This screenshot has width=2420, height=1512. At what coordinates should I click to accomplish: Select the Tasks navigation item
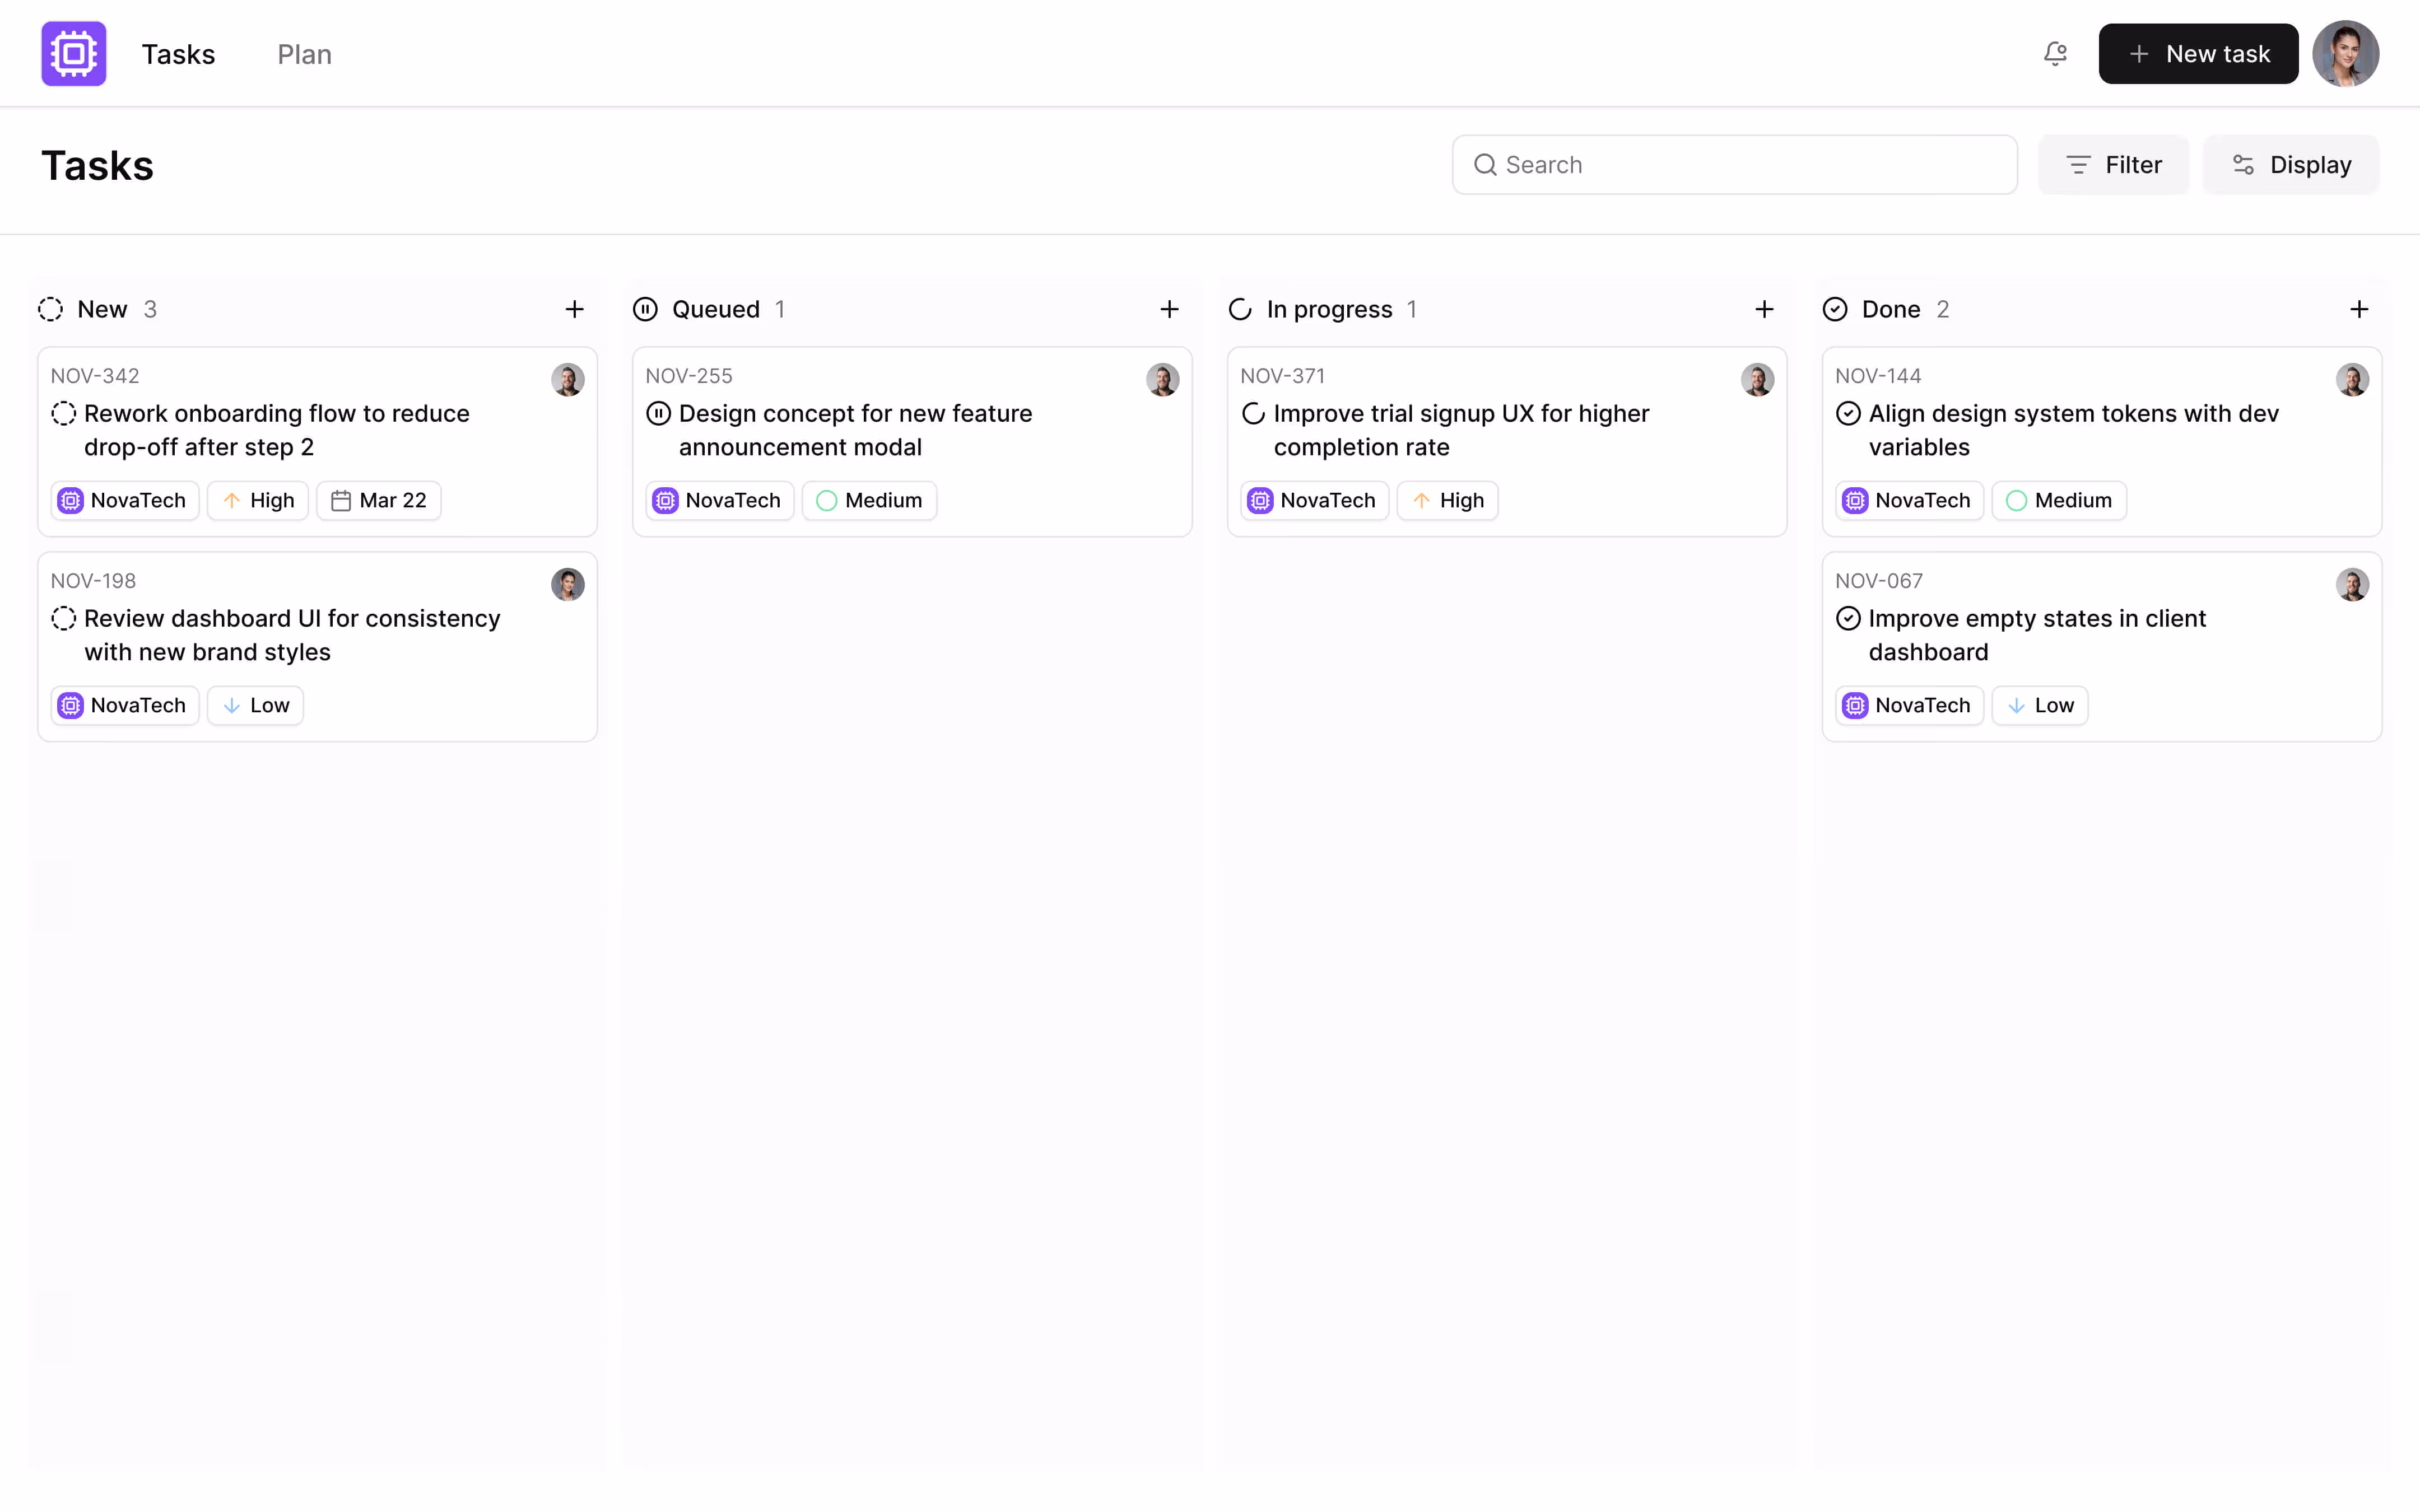[179, 53]
